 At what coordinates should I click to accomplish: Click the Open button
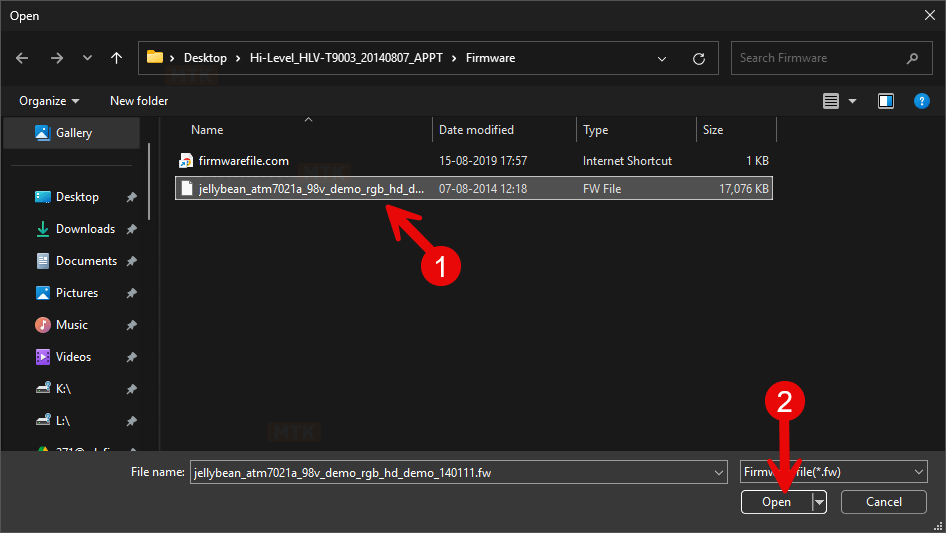point(776,502)
